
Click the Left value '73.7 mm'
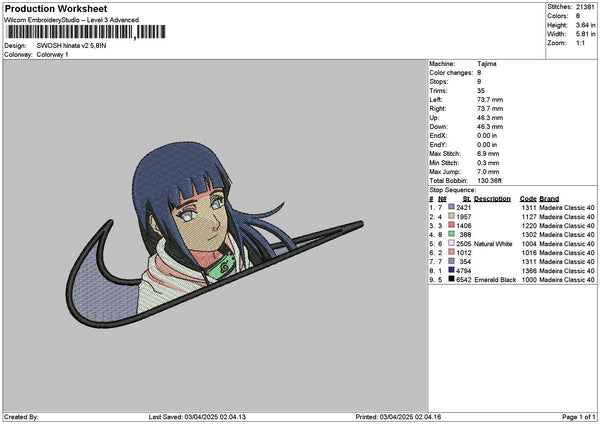490,100
